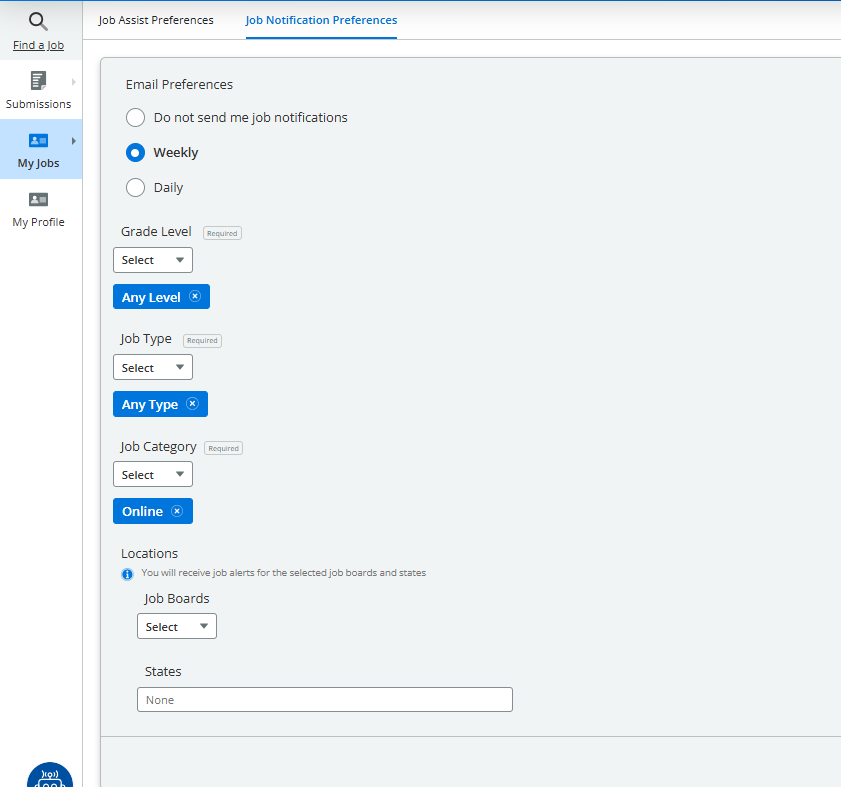
Task: Remove the Any Type tag
Action: click(193, 404)
